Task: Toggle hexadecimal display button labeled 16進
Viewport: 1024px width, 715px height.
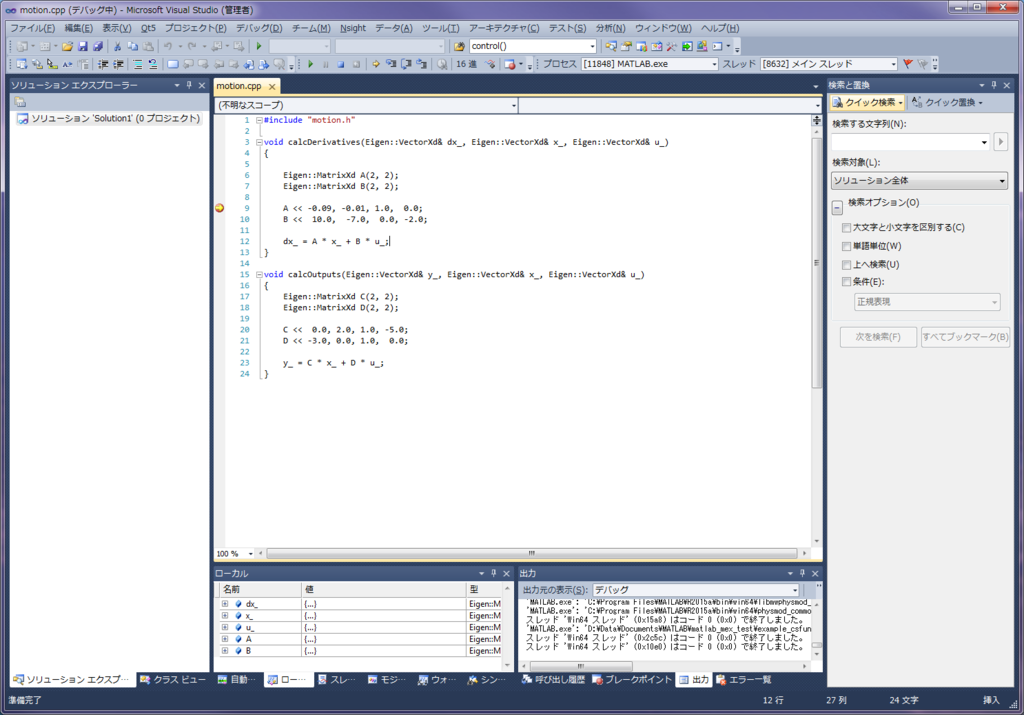Action: 466,64
